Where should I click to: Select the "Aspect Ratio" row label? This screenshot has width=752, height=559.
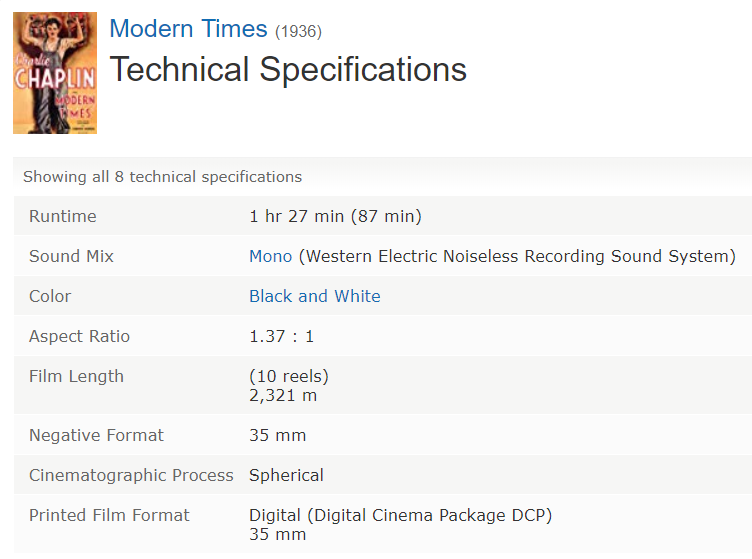point(79,336)
